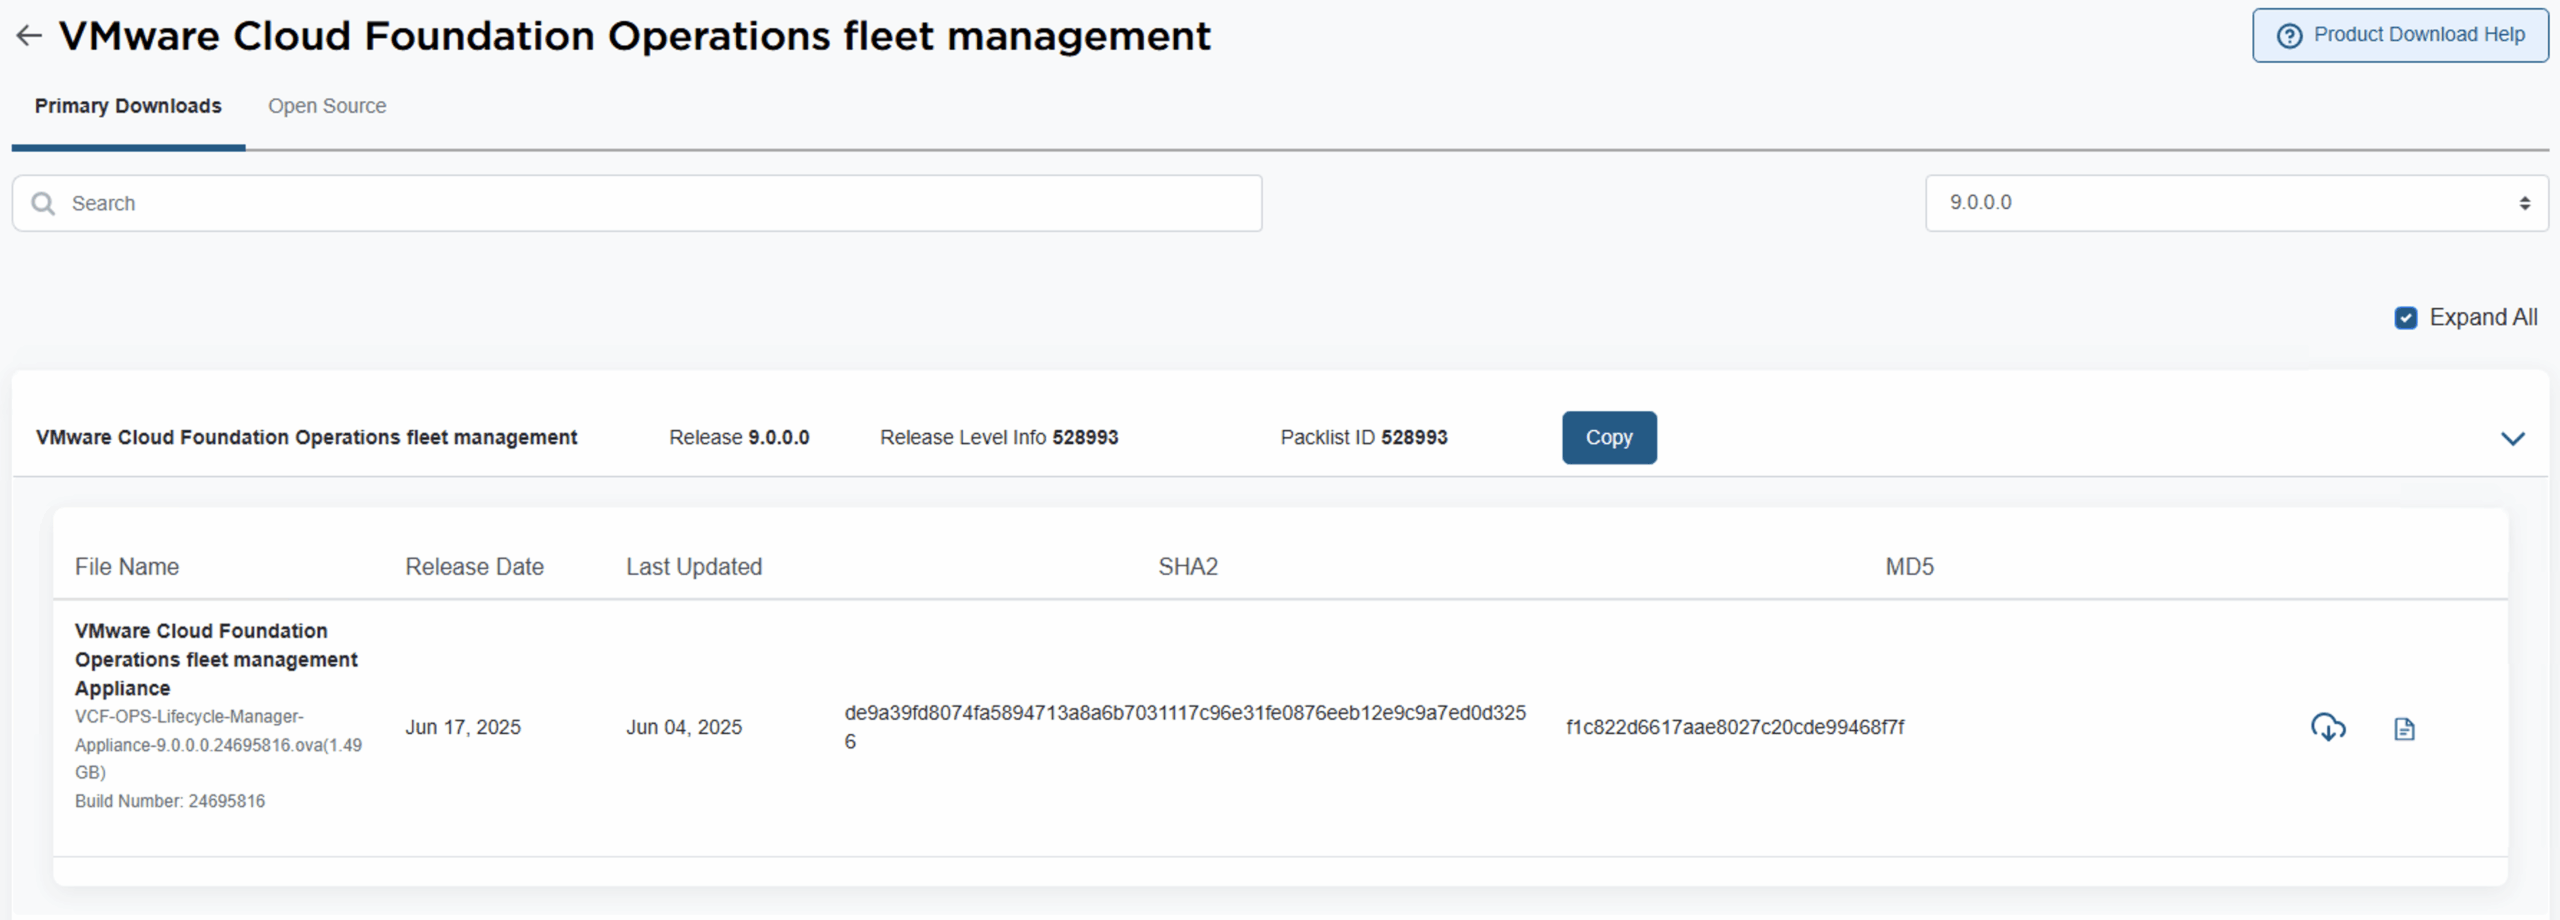Click the Product Download Help button text

pyautogui.click(x=2418, y=35)
